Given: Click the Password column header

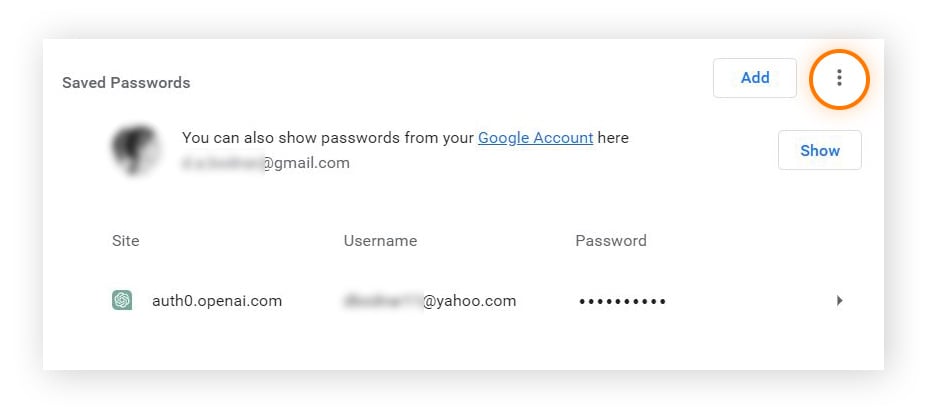Looking at the screenshot, I should (x=611, y=241).
